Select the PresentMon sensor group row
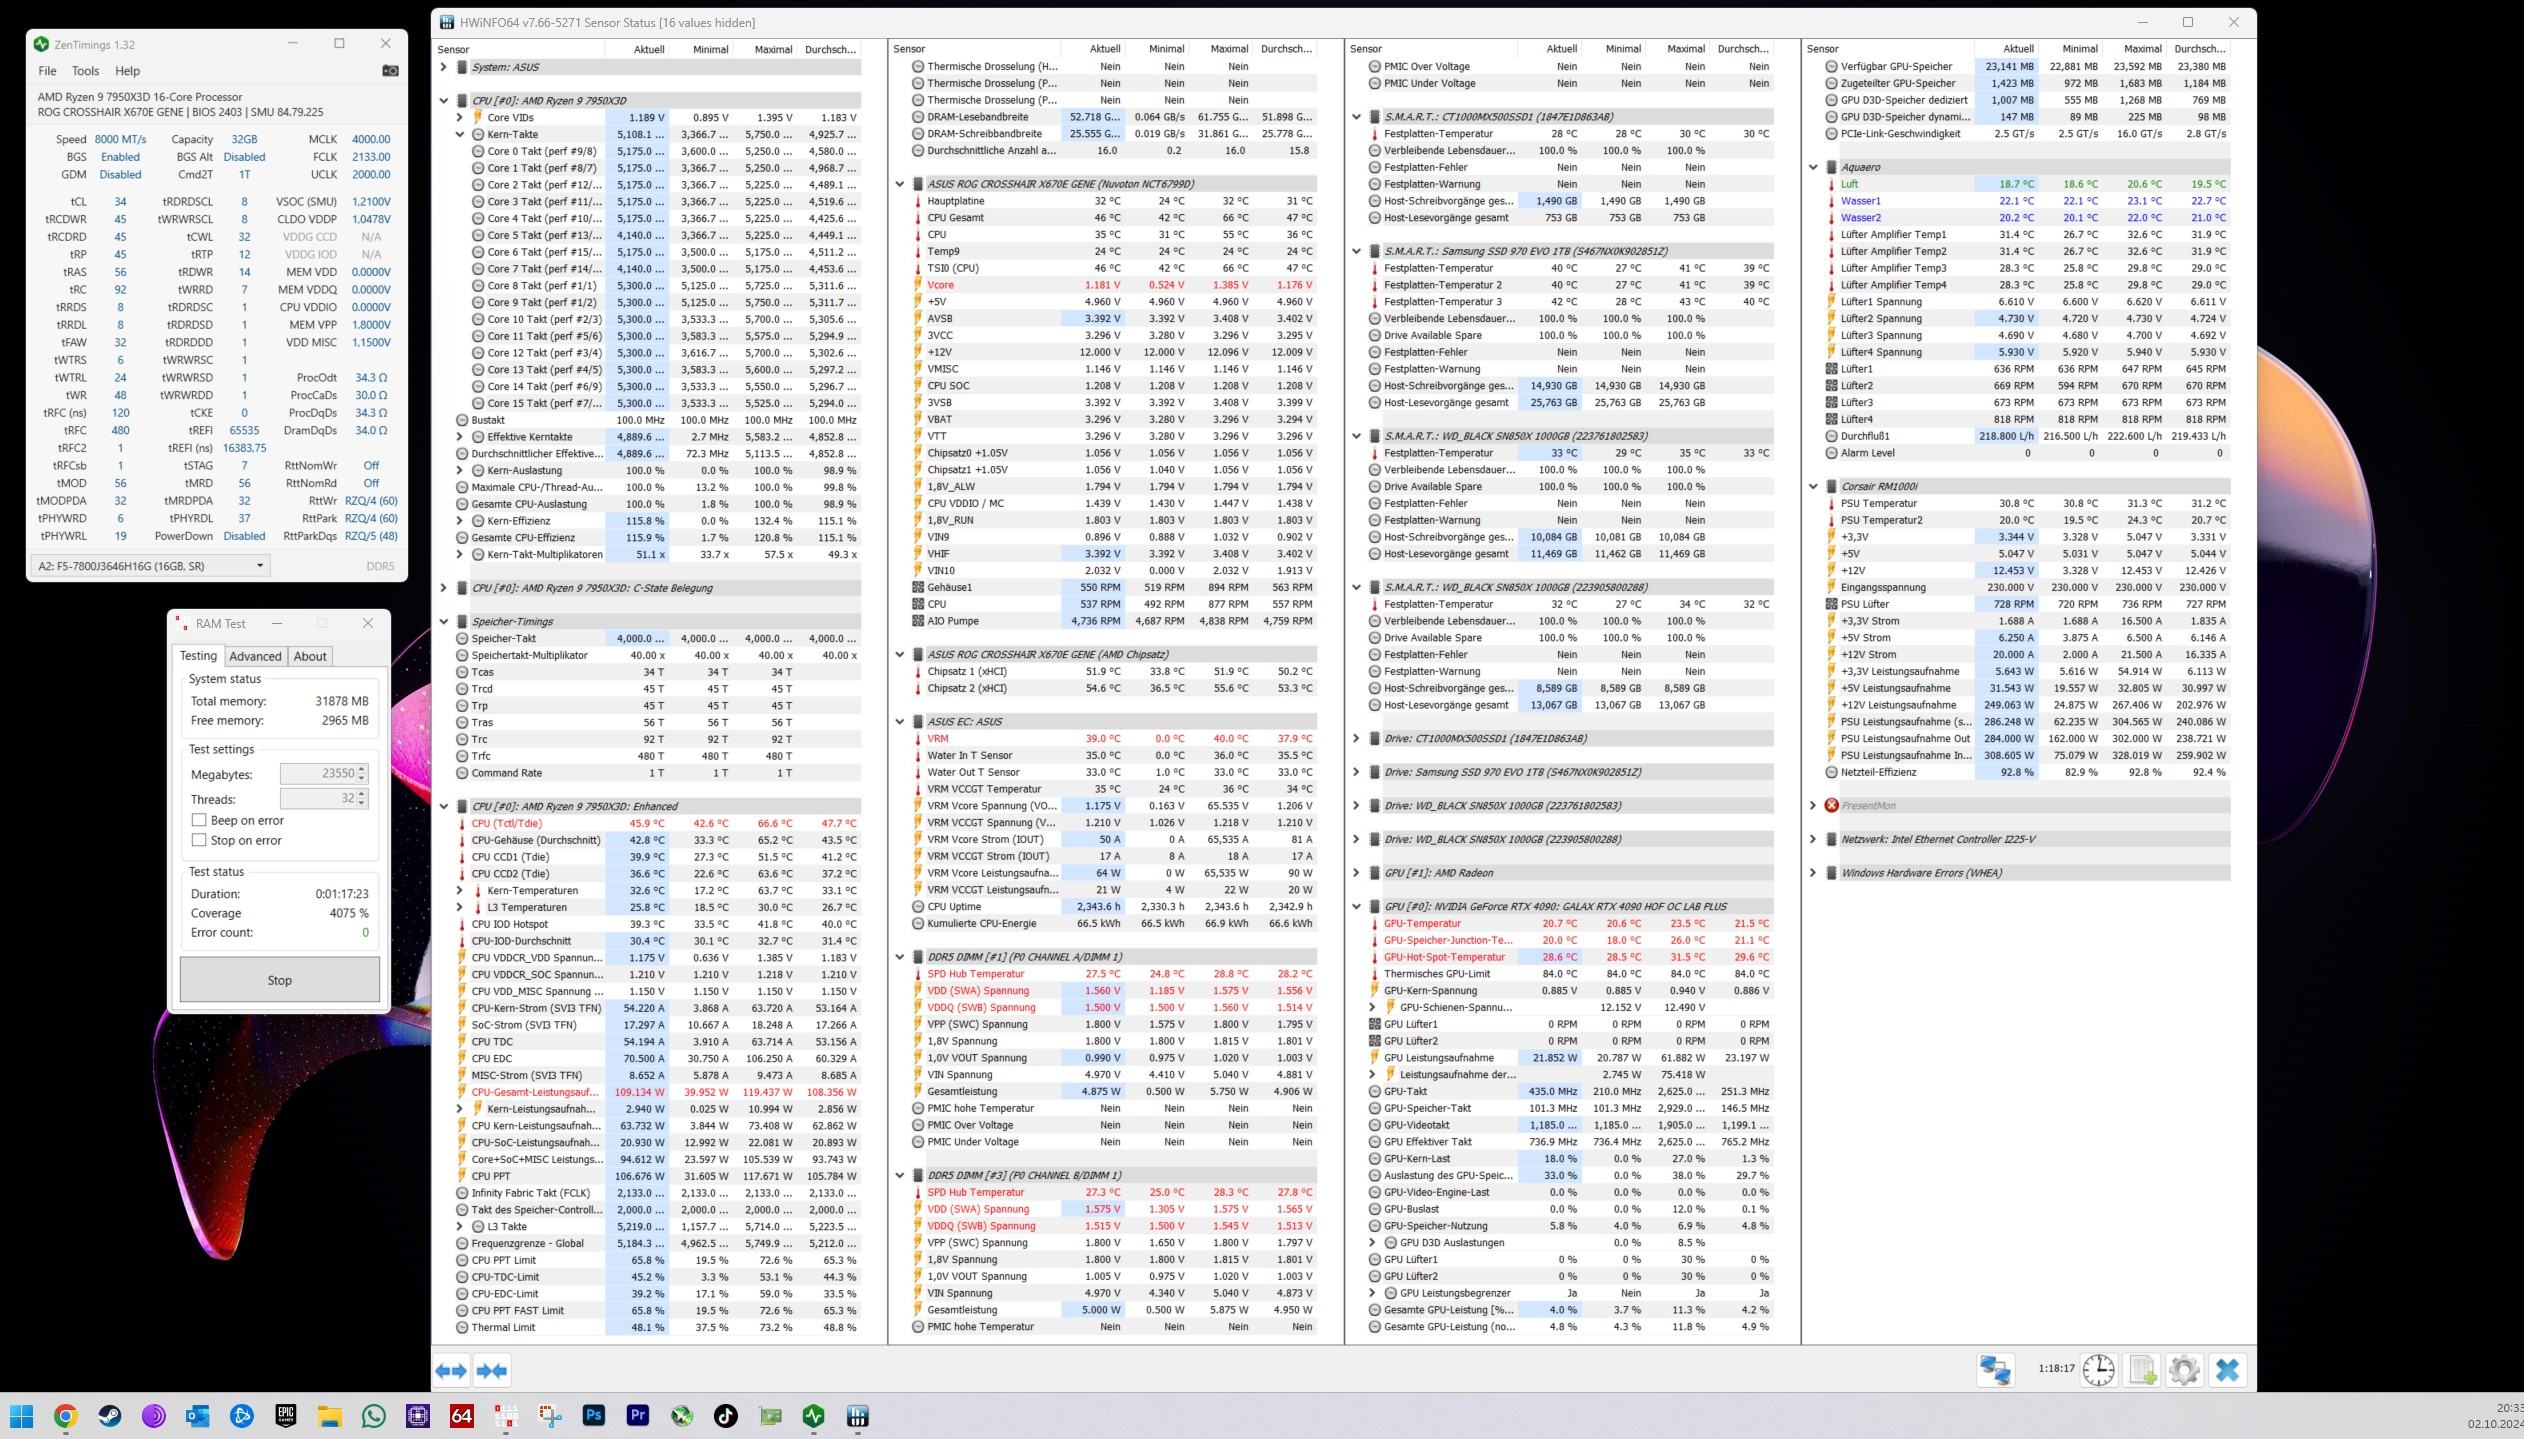 pyautogui.click(x=2026, y=806)
